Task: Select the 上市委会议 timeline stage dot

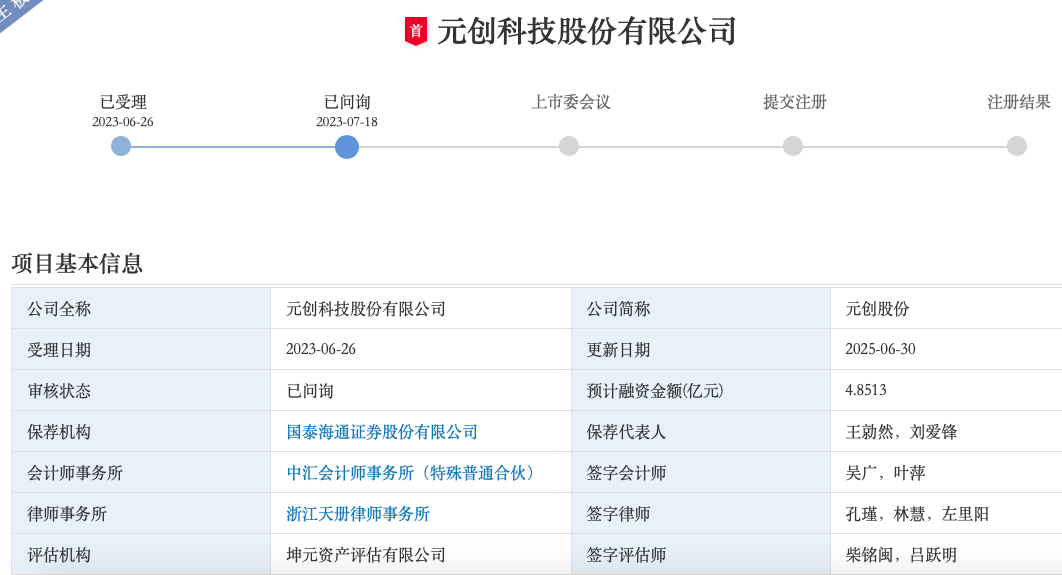Action: pyautogui.click(x=569, y=146)
